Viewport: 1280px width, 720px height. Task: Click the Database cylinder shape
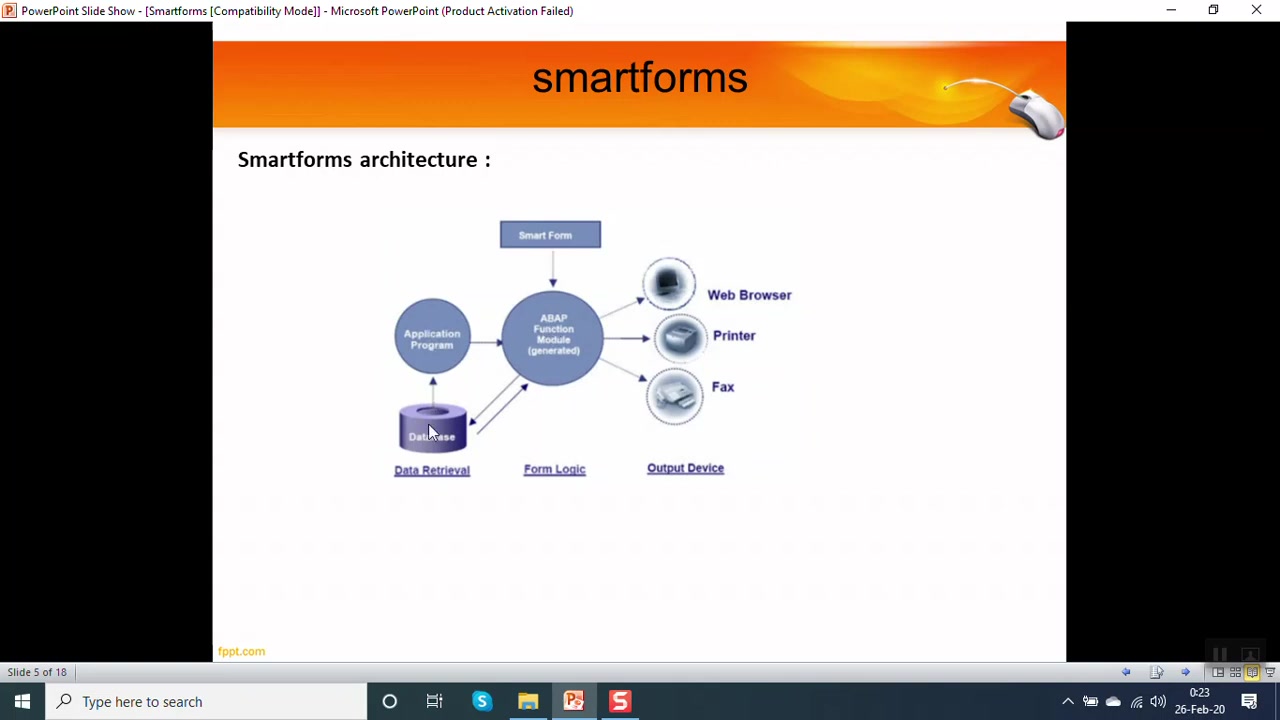point(433,428)
